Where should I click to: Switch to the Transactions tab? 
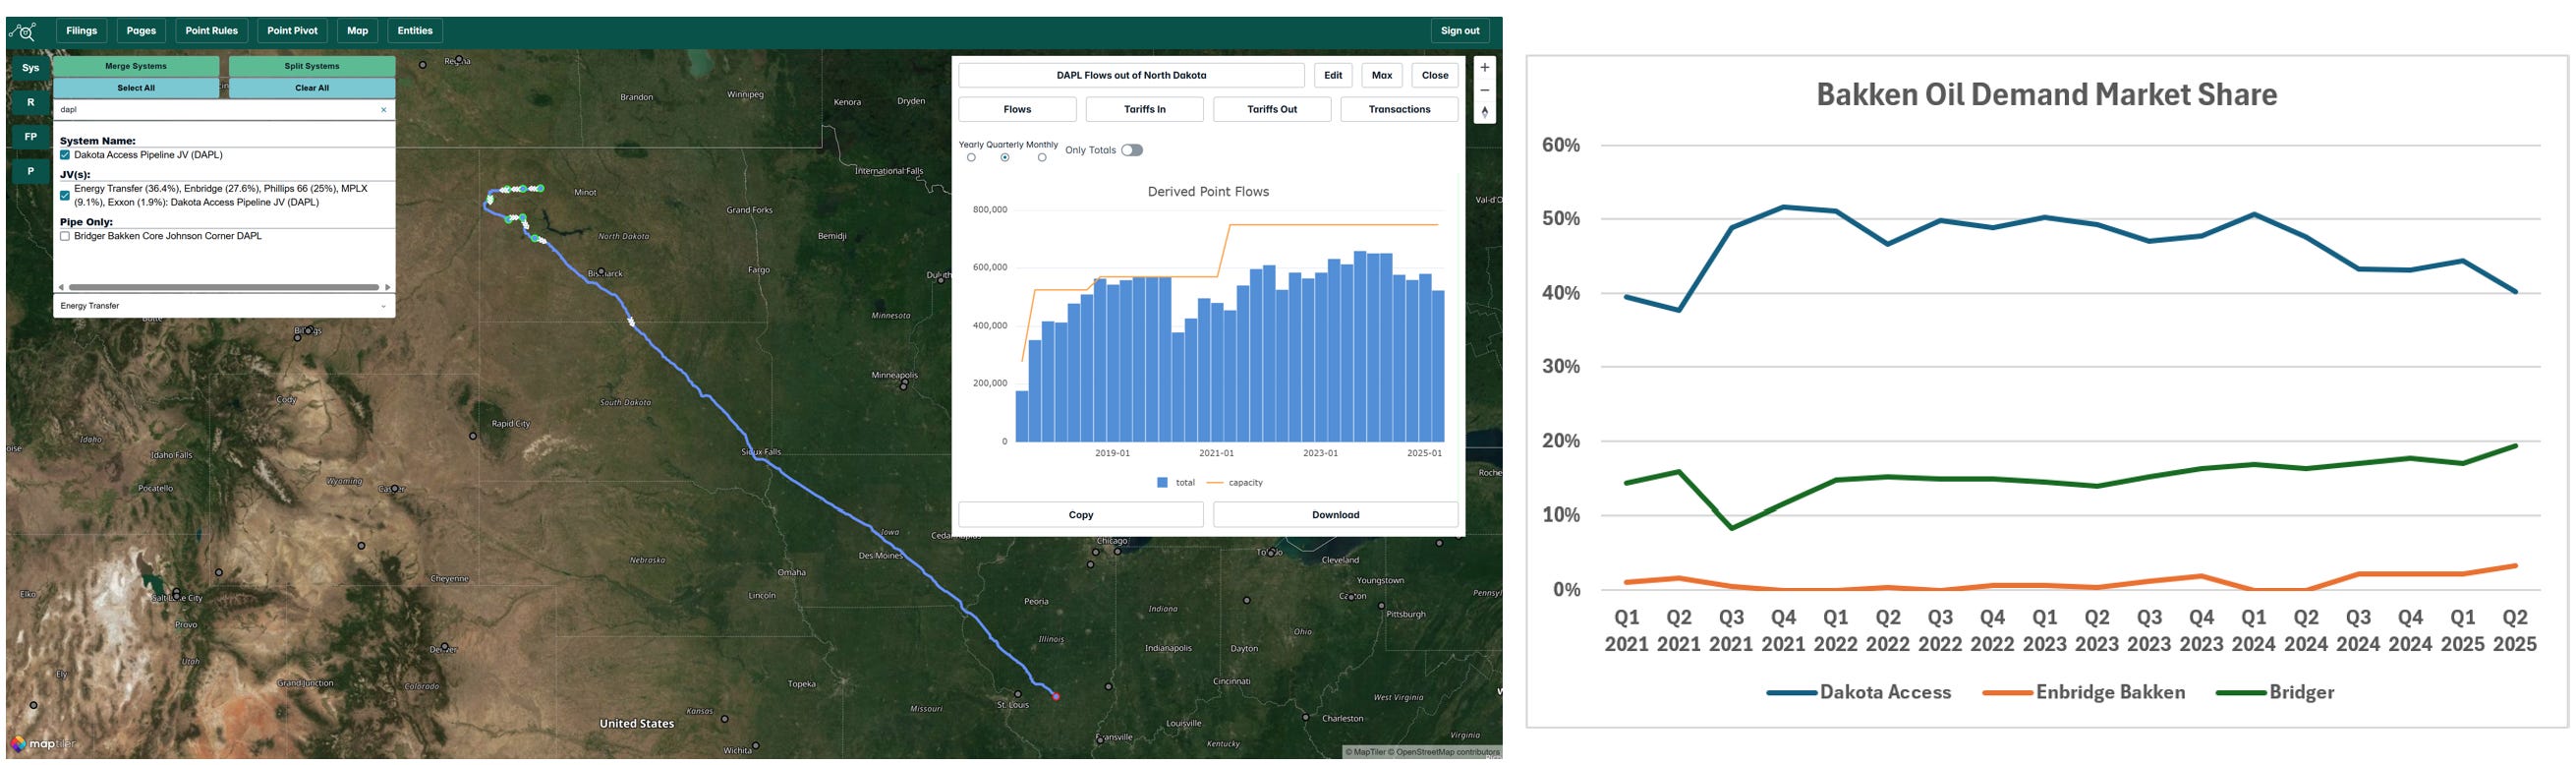point(1399,110)
